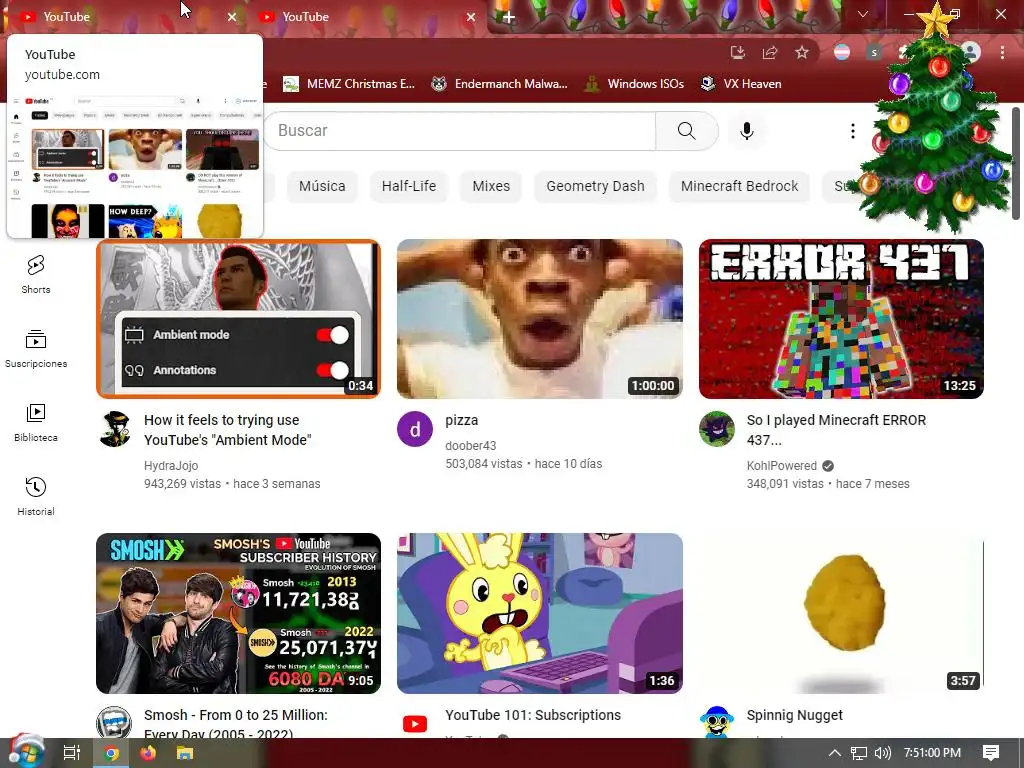Click the striped flag extension icon
Image resolution: width=1024 pixels, height=768 pixels.
(842, 52)
